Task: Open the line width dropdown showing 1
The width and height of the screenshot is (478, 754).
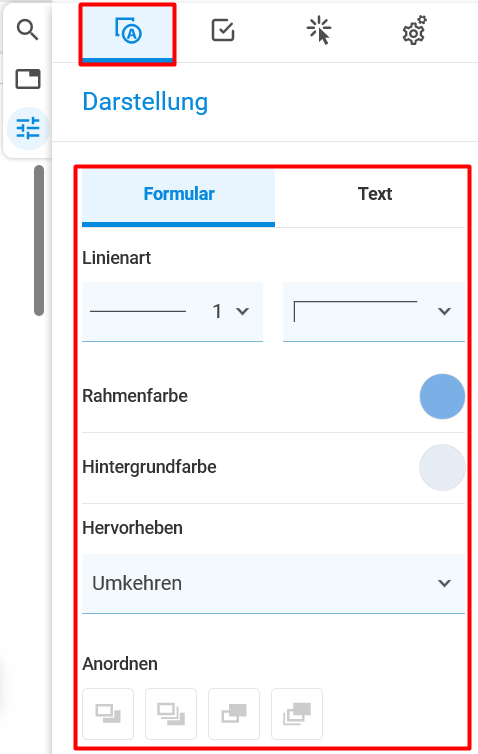Action: (172, 312)
